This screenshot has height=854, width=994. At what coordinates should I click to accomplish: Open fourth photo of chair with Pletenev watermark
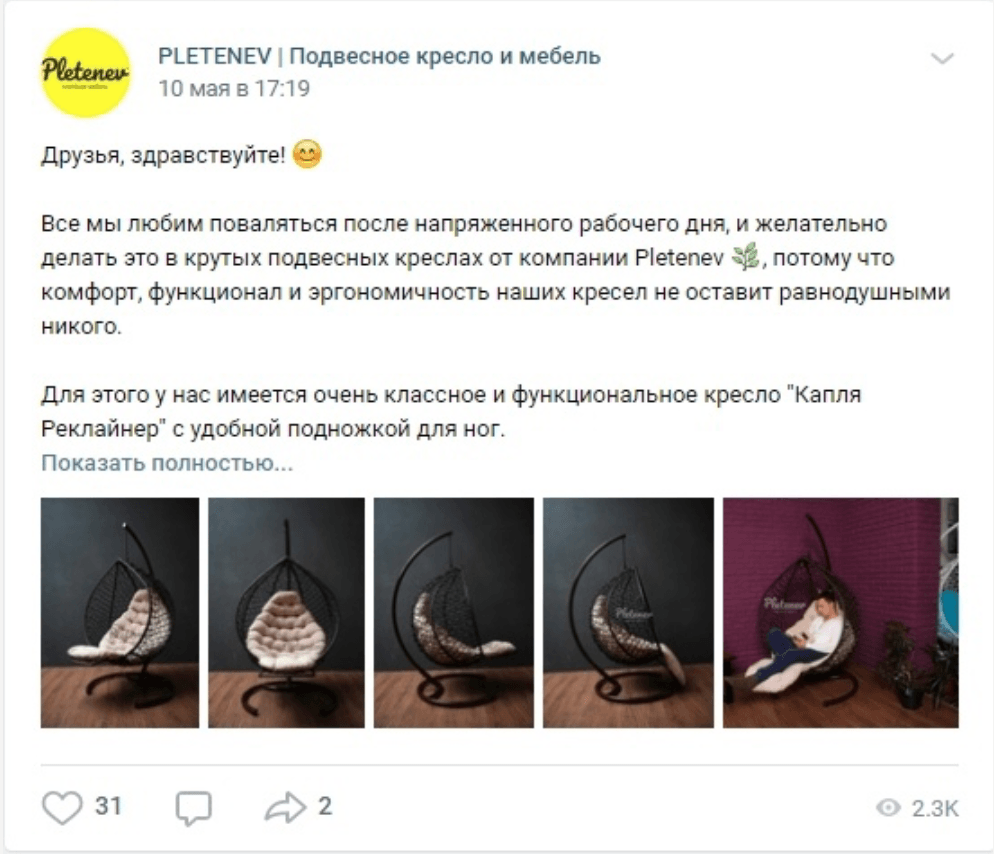click(628, 612)
